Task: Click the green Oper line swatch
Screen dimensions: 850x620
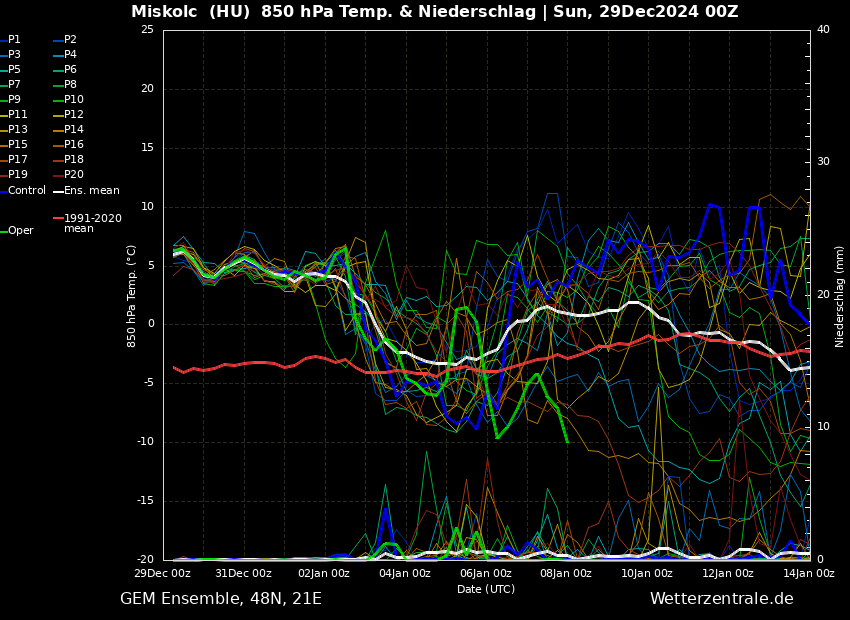Action: [4, 231]
